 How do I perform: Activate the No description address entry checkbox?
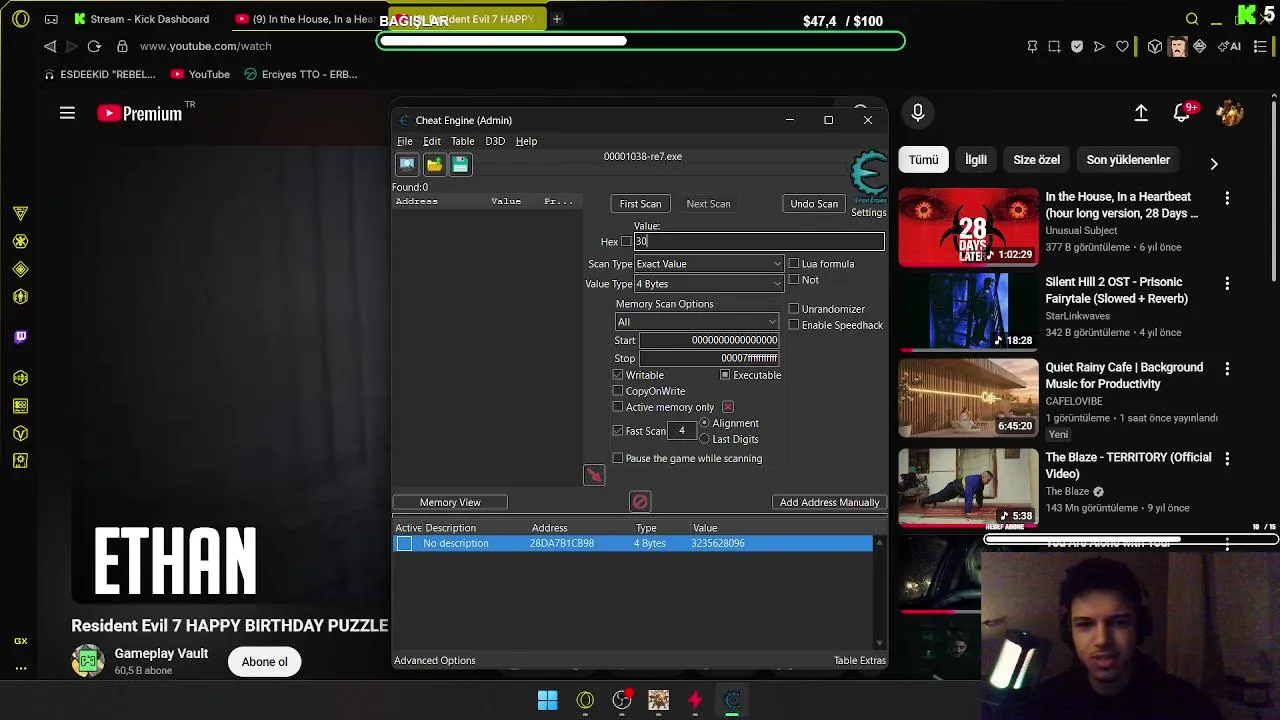coord(404,543)
